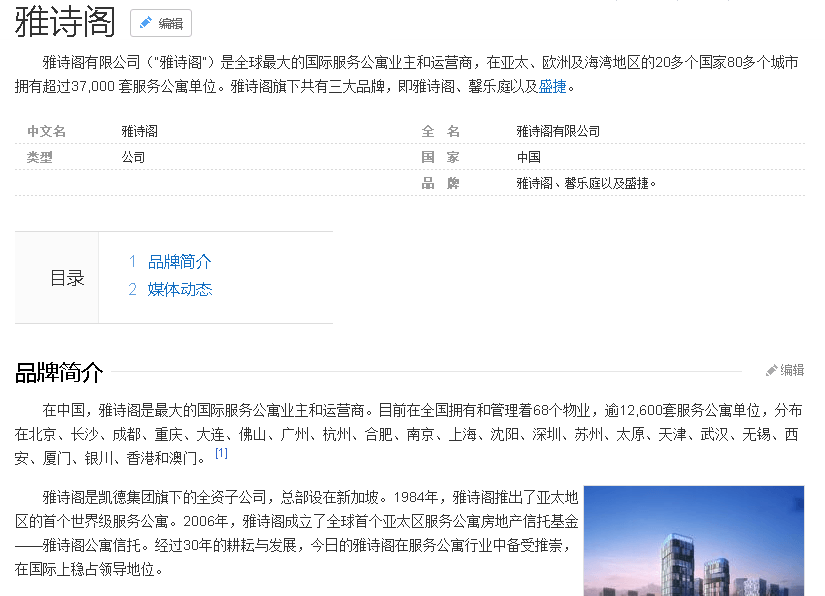The height and width of the screenshot is (596, 825).
Task: Click the 编辑 button beside the 雅诗阁 title
Action: click(161, 23)
